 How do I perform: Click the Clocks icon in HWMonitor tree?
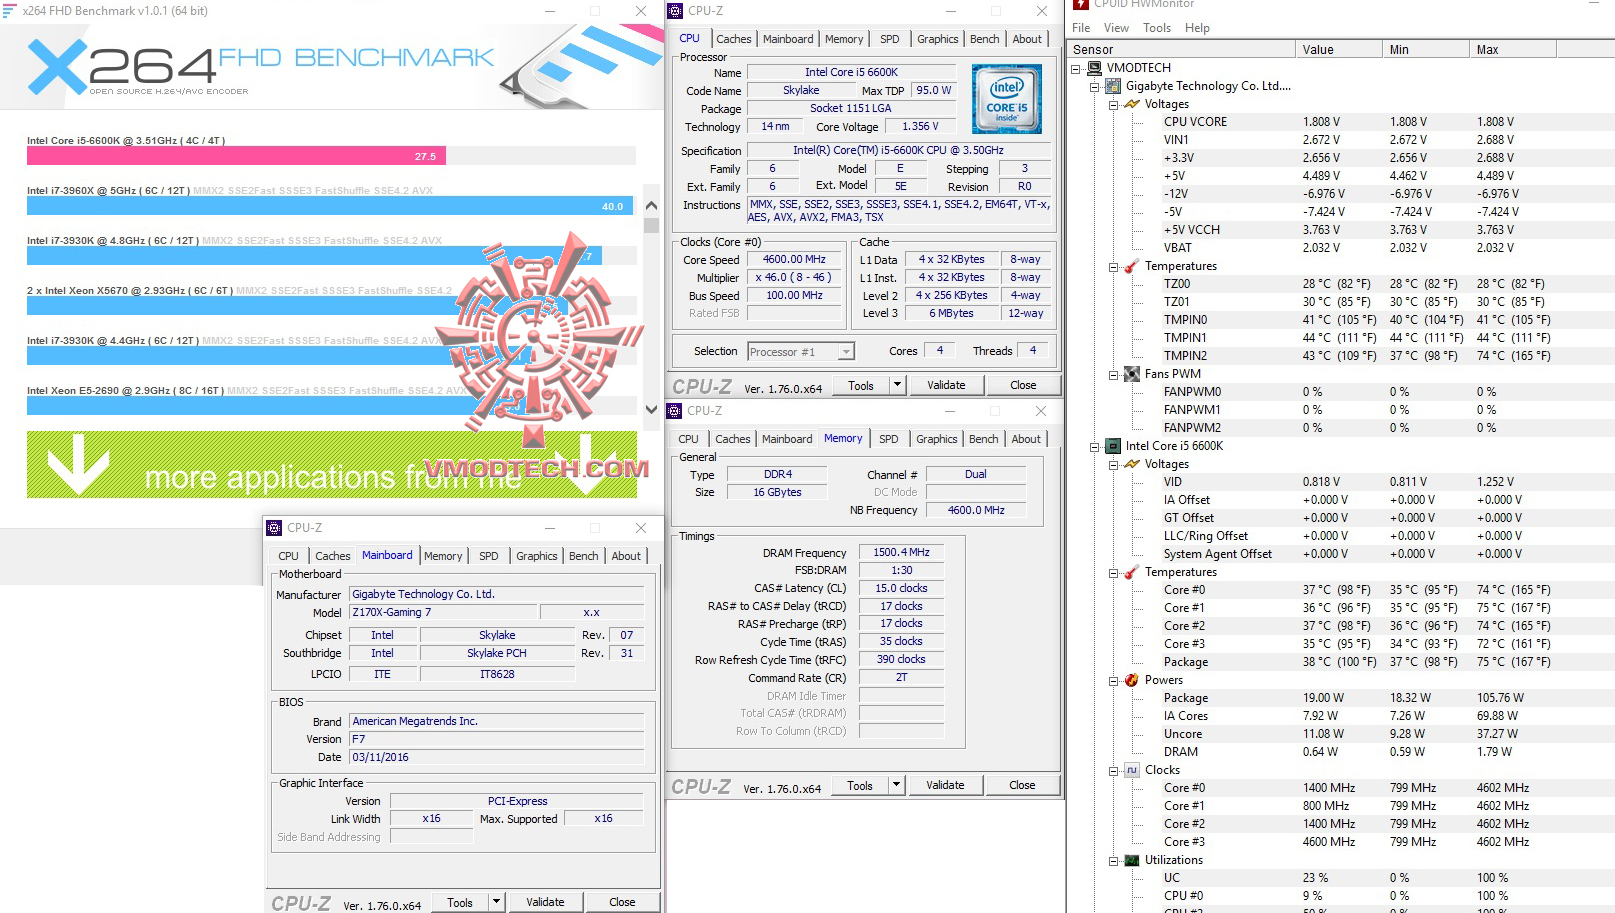click(1132, 770)
